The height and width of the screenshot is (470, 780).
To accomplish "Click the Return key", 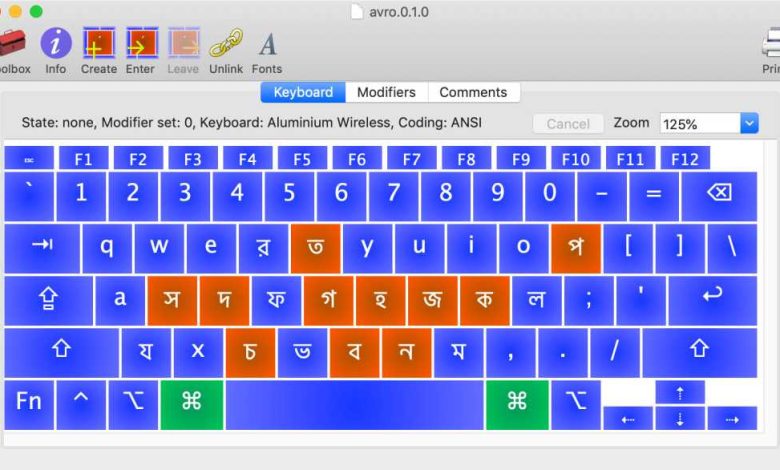I will tap(712, 300).
